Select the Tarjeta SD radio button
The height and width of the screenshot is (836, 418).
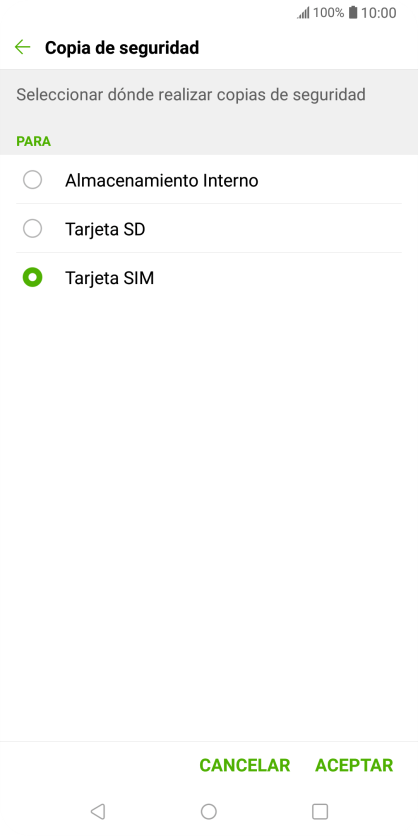click(x=33, y=229)
